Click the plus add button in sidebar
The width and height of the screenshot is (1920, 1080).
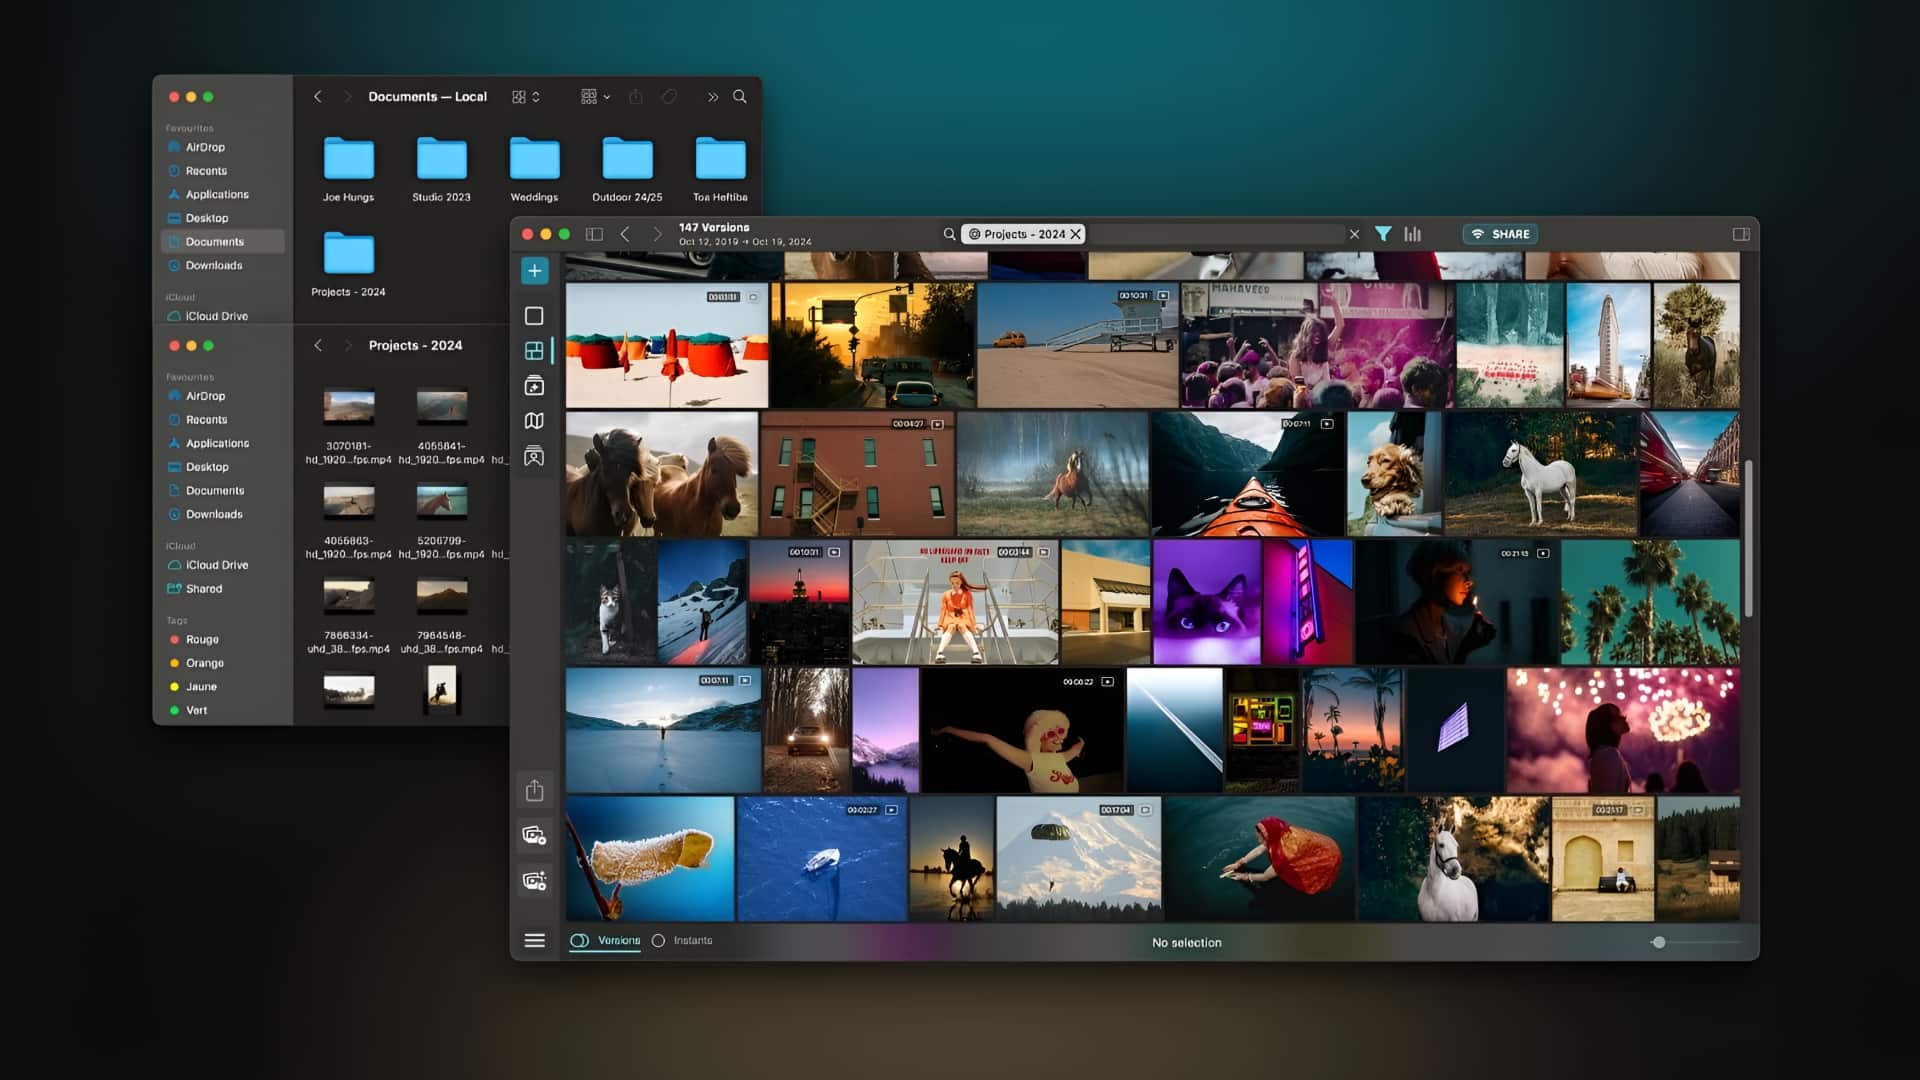(535, 271)
